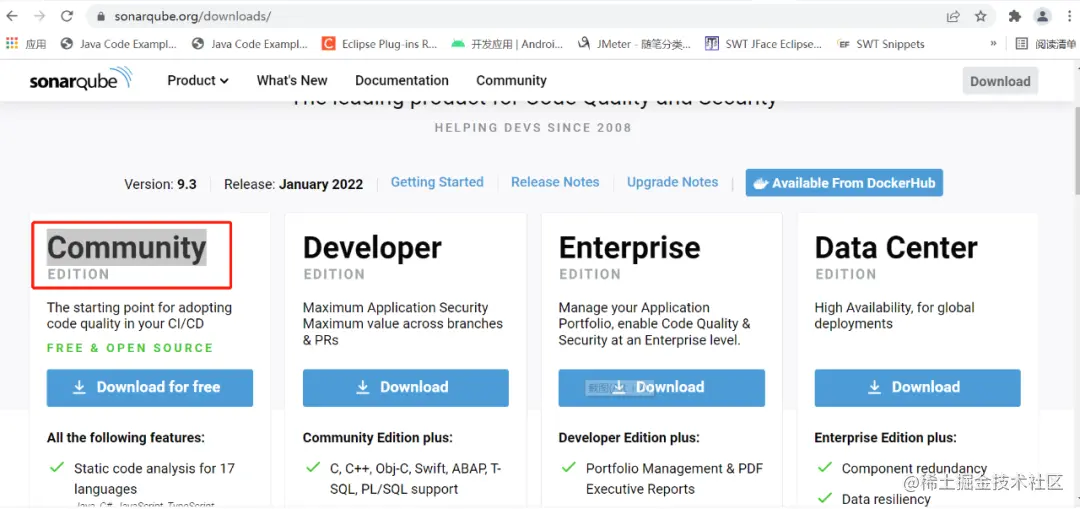The width and height of the screenshot is (1080, 509).
Task: Open the browser extensions puzzle icon
Action: click(x=1015, y=16)
